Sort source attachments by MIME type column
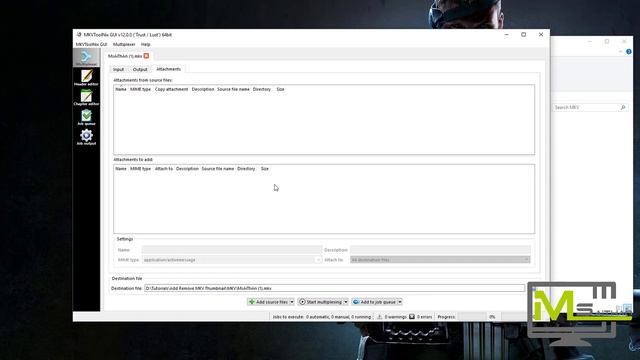640x360 pixels. [140, 89]
